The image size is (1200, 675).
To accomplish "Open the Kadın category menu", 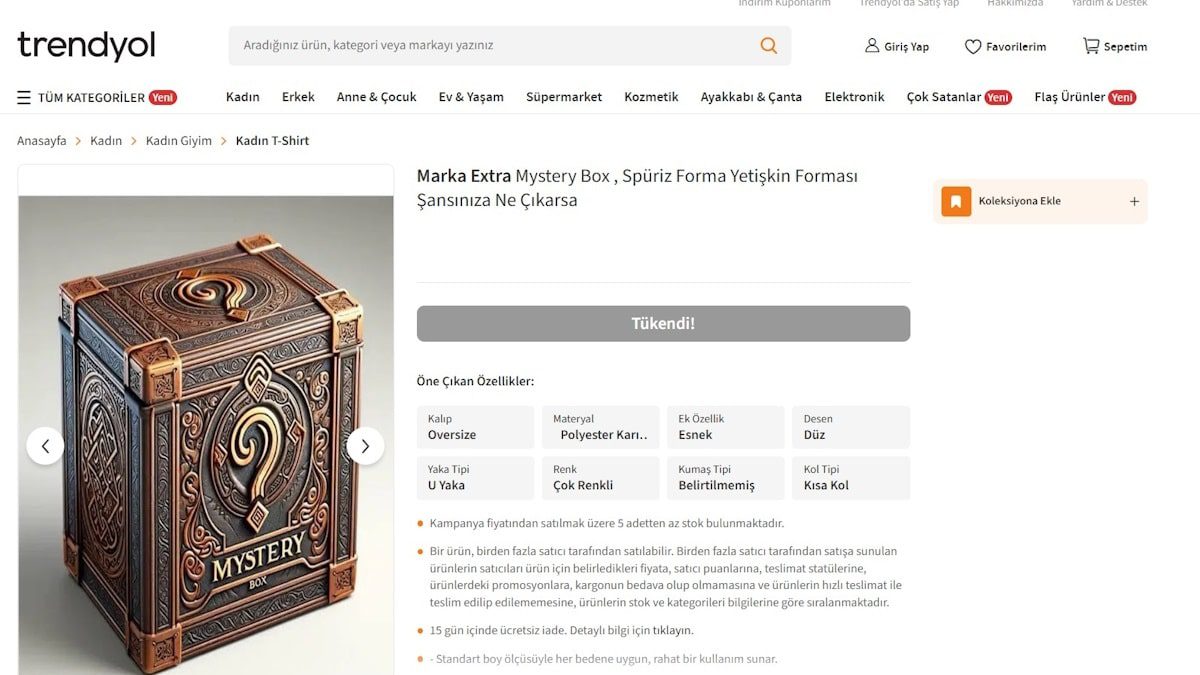I will (x=243, y=97).
